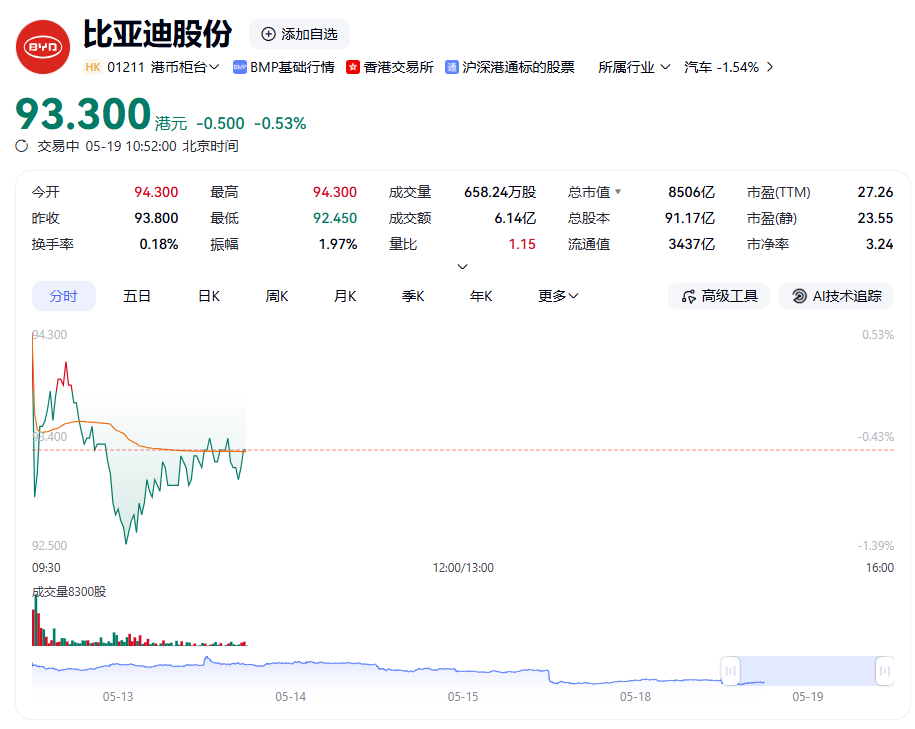This screenshot has height=729, width=915.
Task: Click the 05-18 date on overview timeline
Action: point(635,697)
